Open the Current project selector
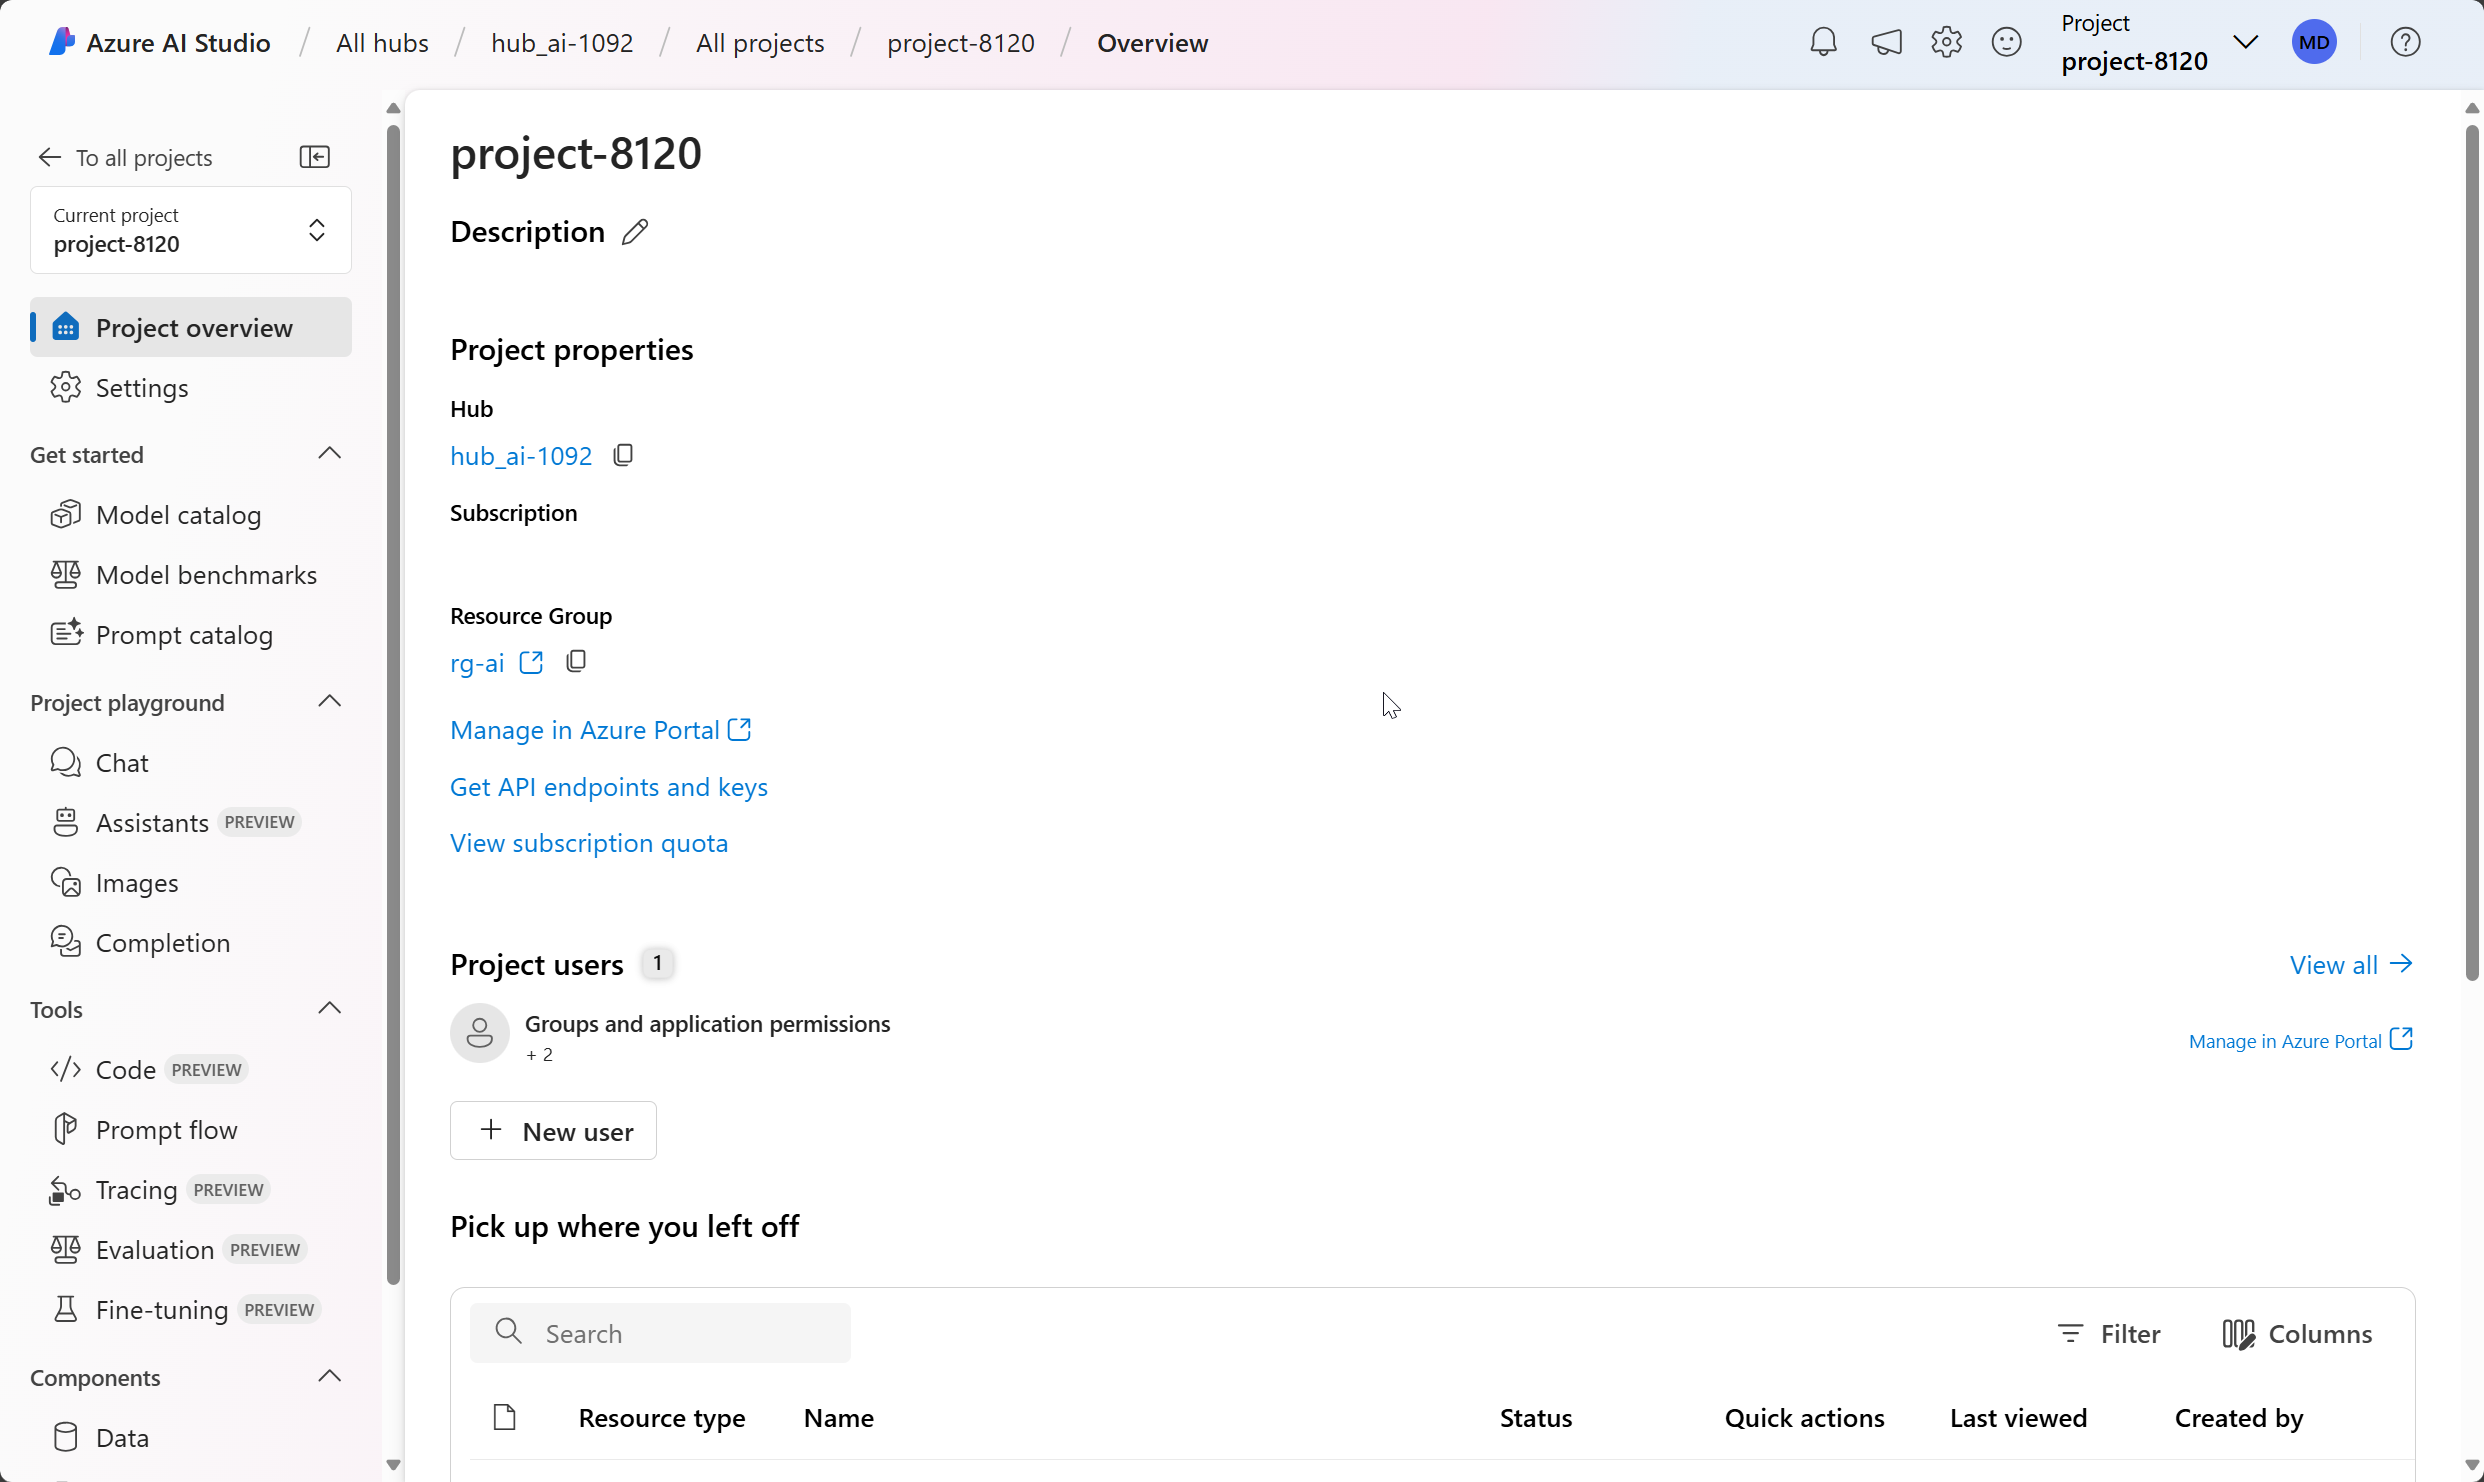This screenshot has width=2484, height=1482. coord(191,230)
